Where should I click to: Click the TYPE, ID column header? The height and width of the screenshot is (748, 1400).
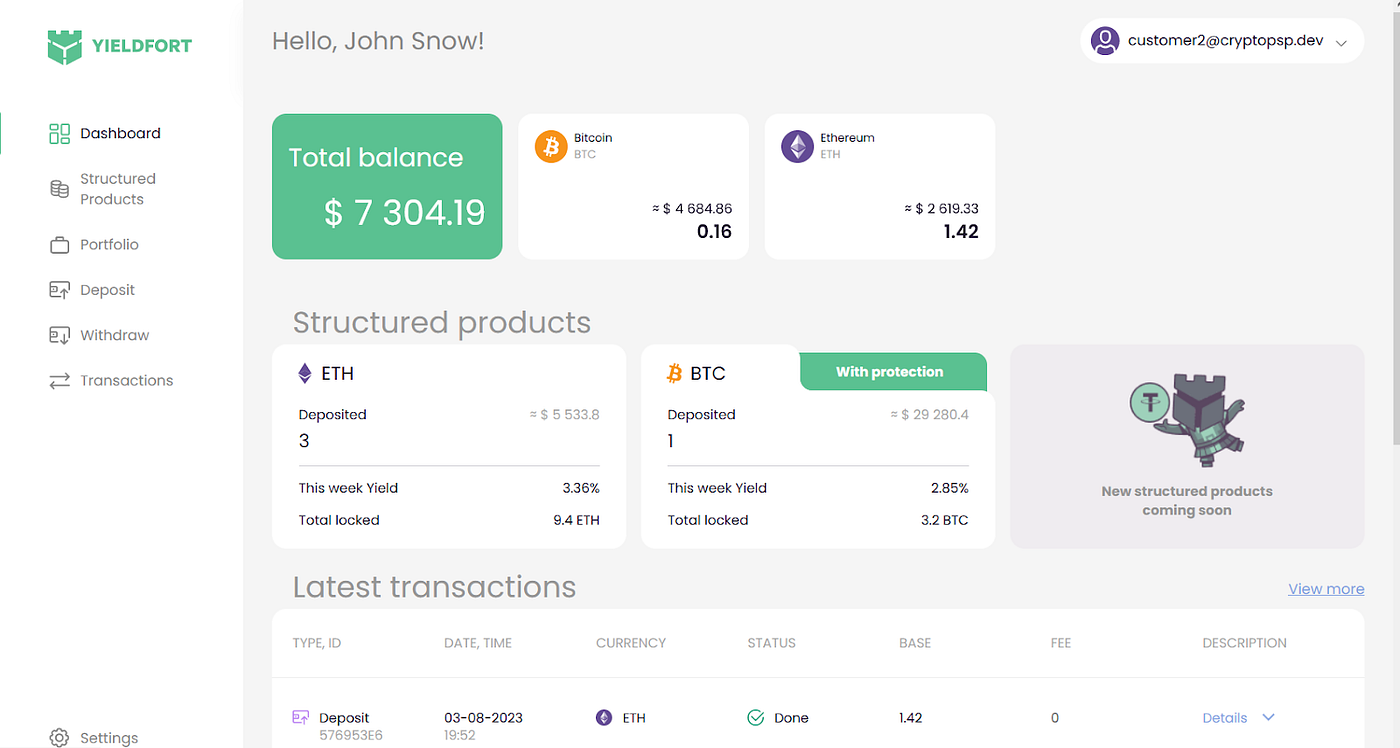(x=317, y=643)
